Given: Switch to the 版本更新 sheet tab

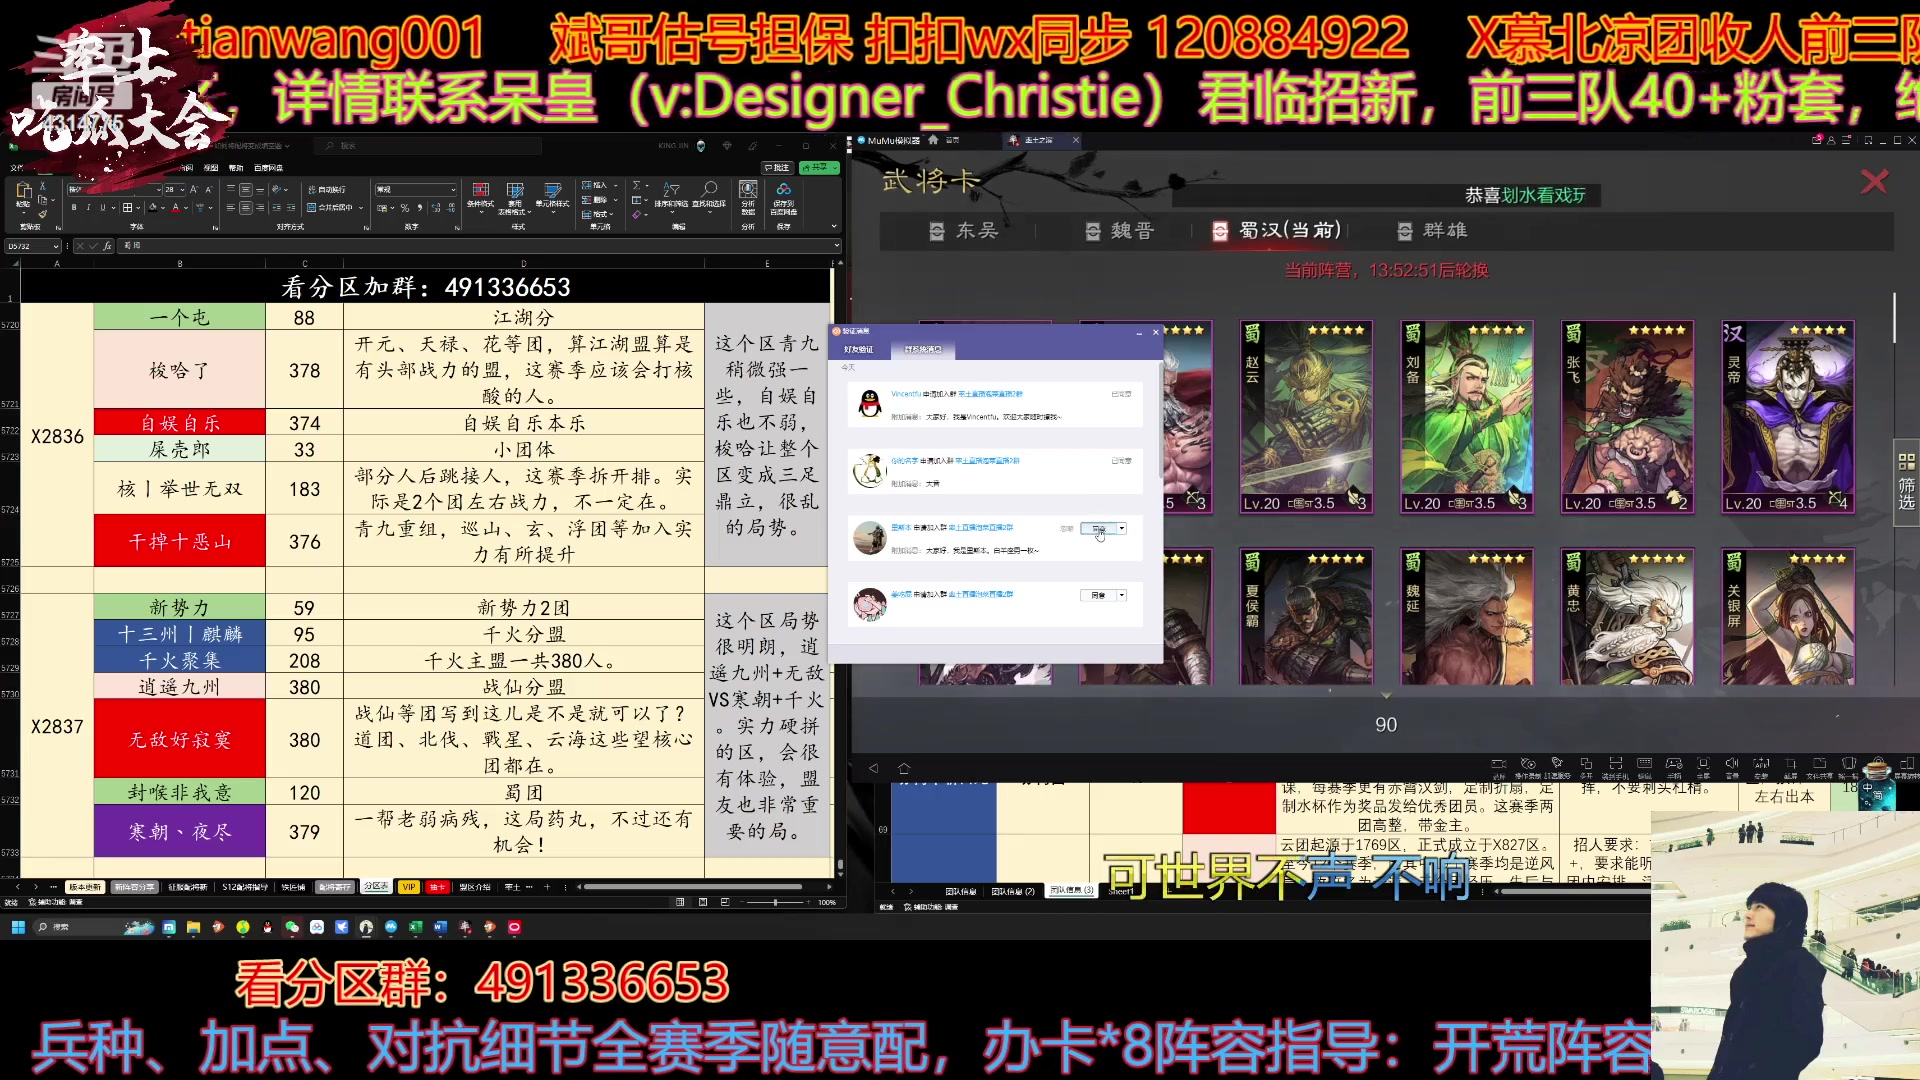Looking at the screenshot, I should (85, 887).
